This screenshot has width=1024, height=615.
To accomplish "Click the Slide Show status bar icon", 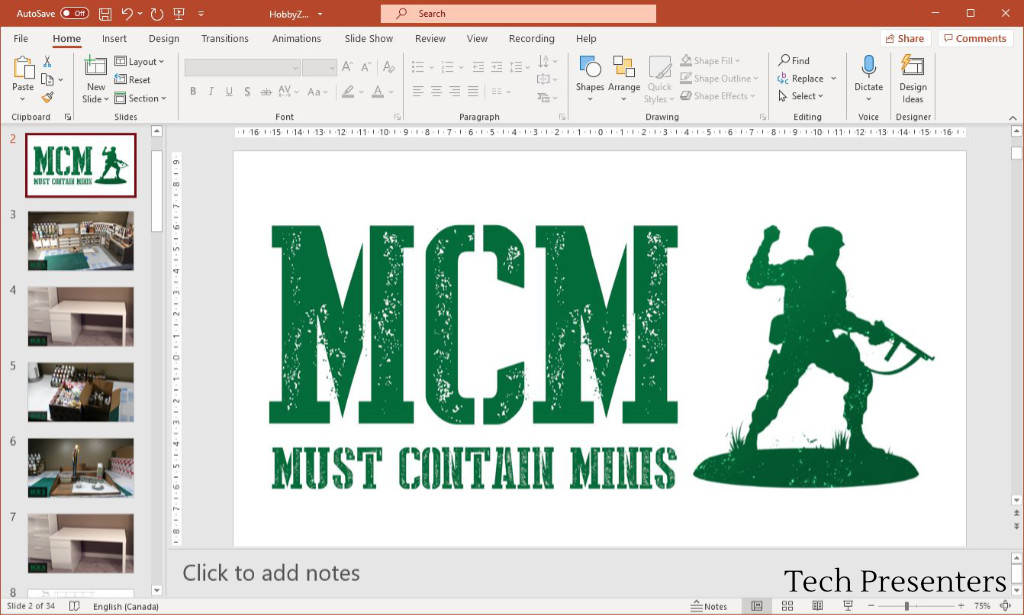I will (x=848, y=606).
